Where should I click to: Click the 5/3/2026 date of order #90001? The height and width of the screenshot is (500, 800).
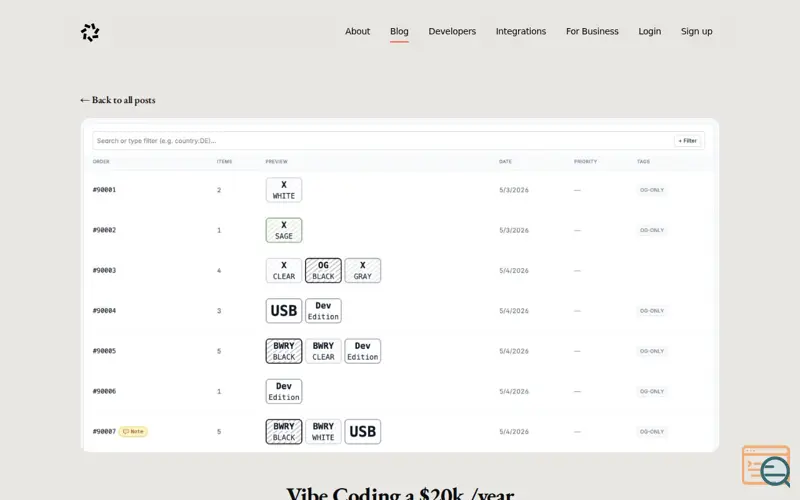[x=514, y=190]
